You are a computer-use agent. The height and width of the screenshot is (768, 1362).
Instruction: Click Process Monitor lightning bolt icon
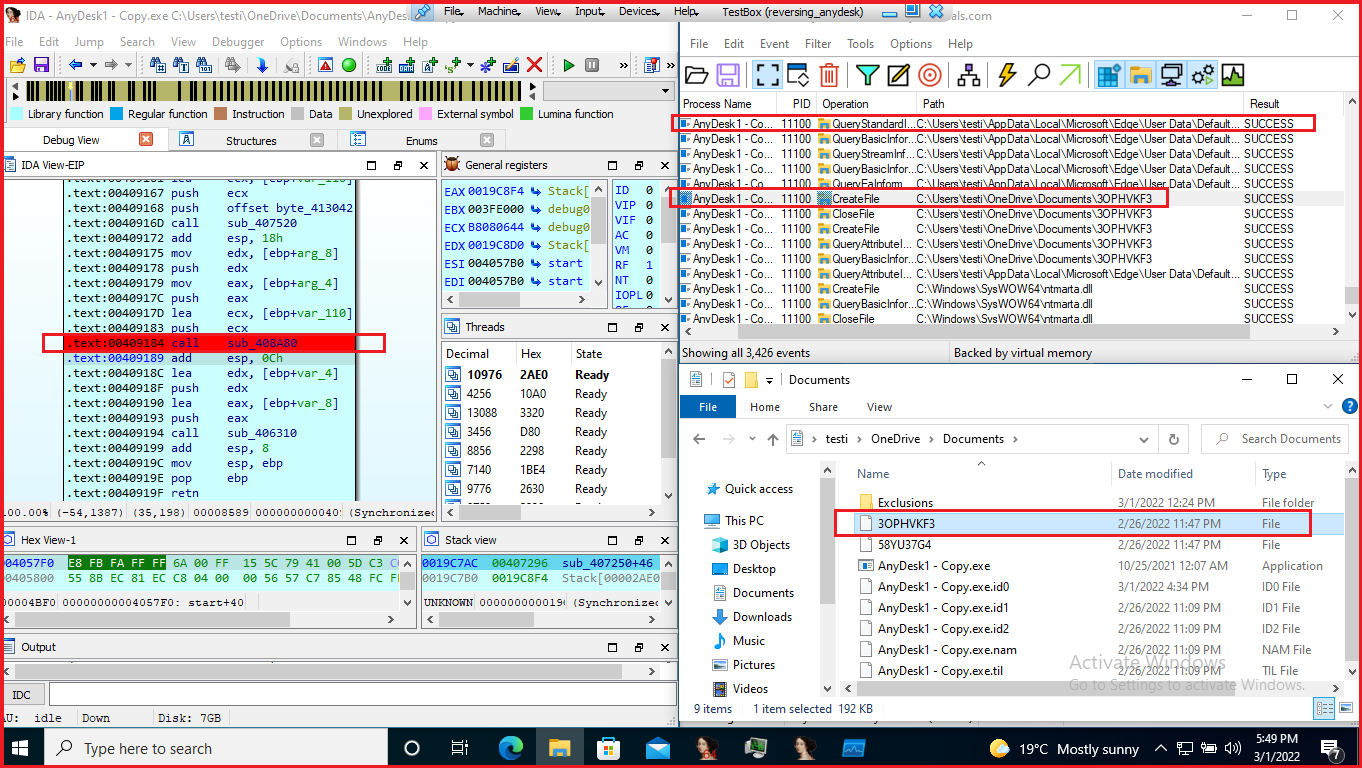click(1007, 75)
